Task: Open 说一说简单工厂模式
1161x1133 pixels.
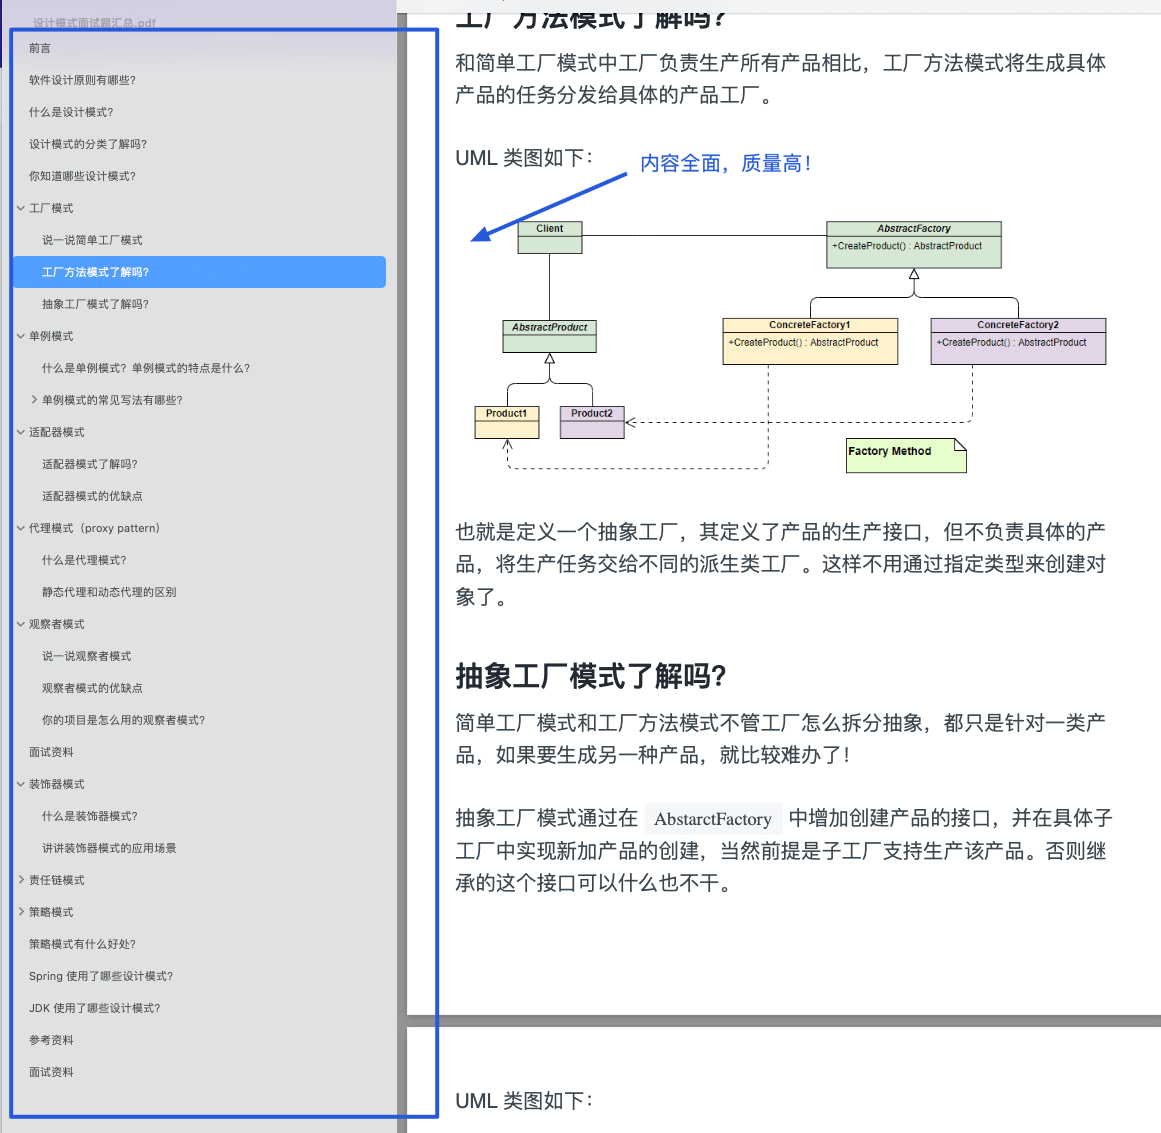Action: pos(90,240)
